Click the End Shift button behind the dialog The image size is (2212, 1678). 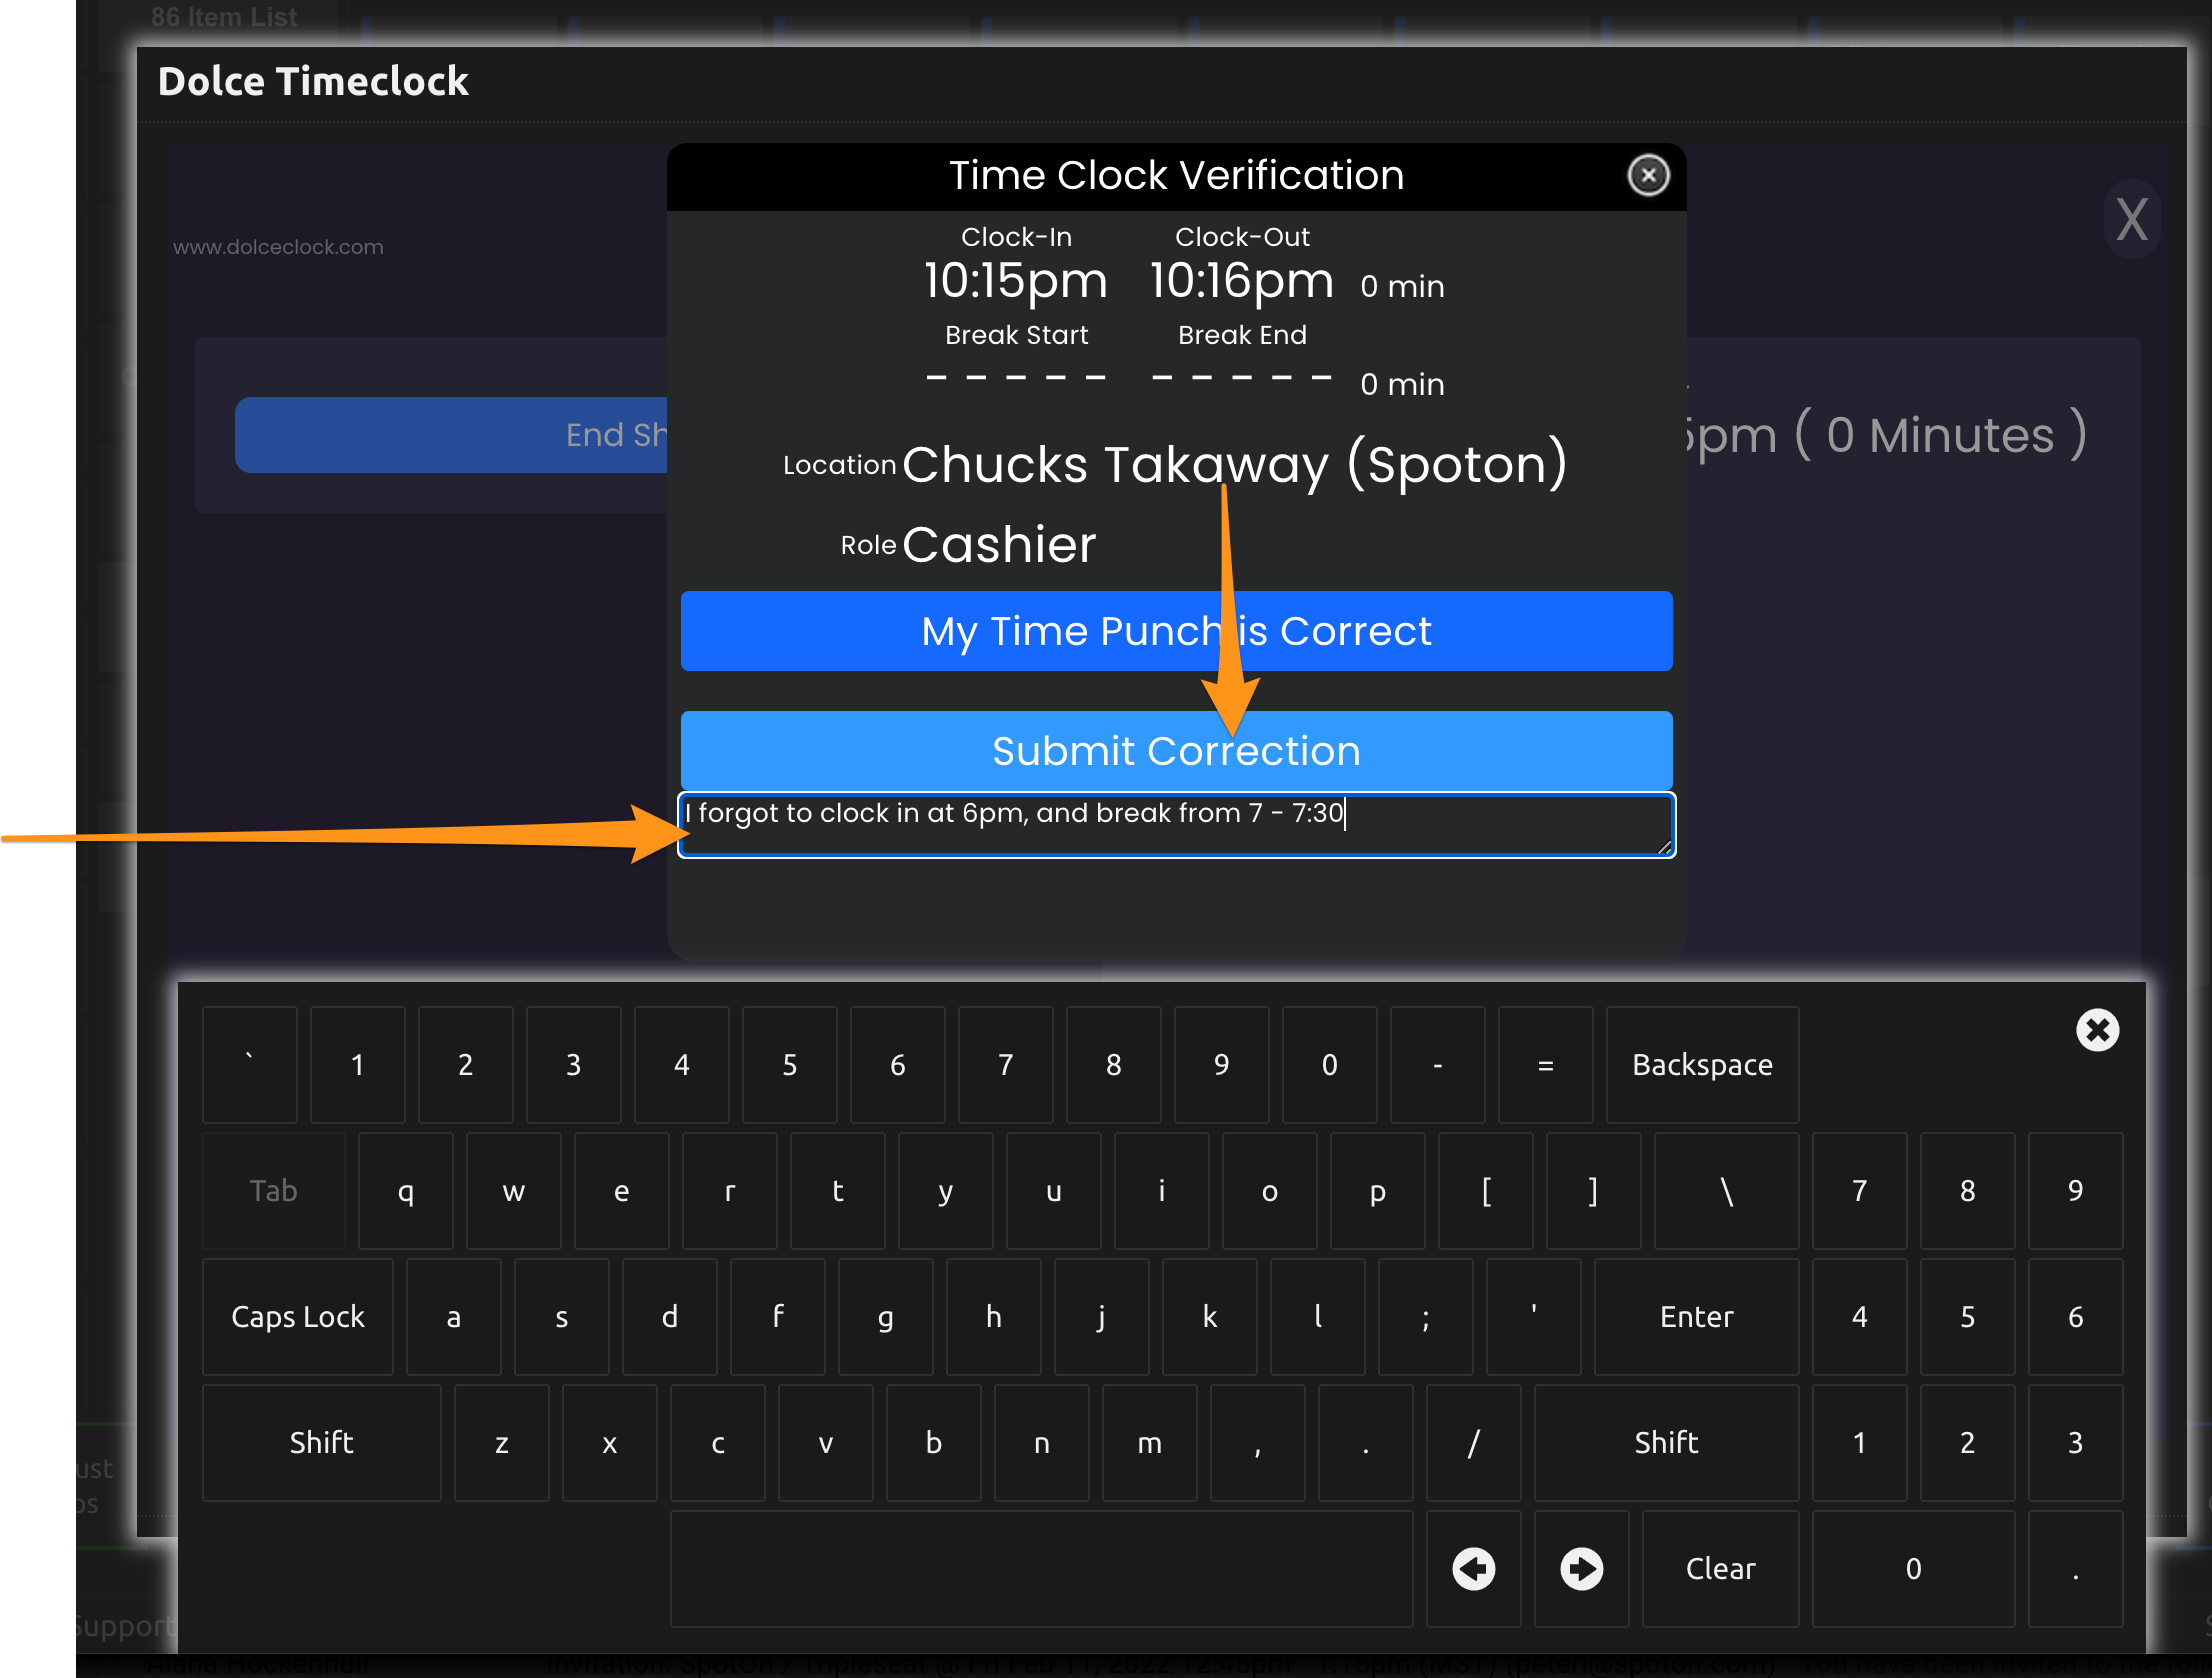pos(452,435)
